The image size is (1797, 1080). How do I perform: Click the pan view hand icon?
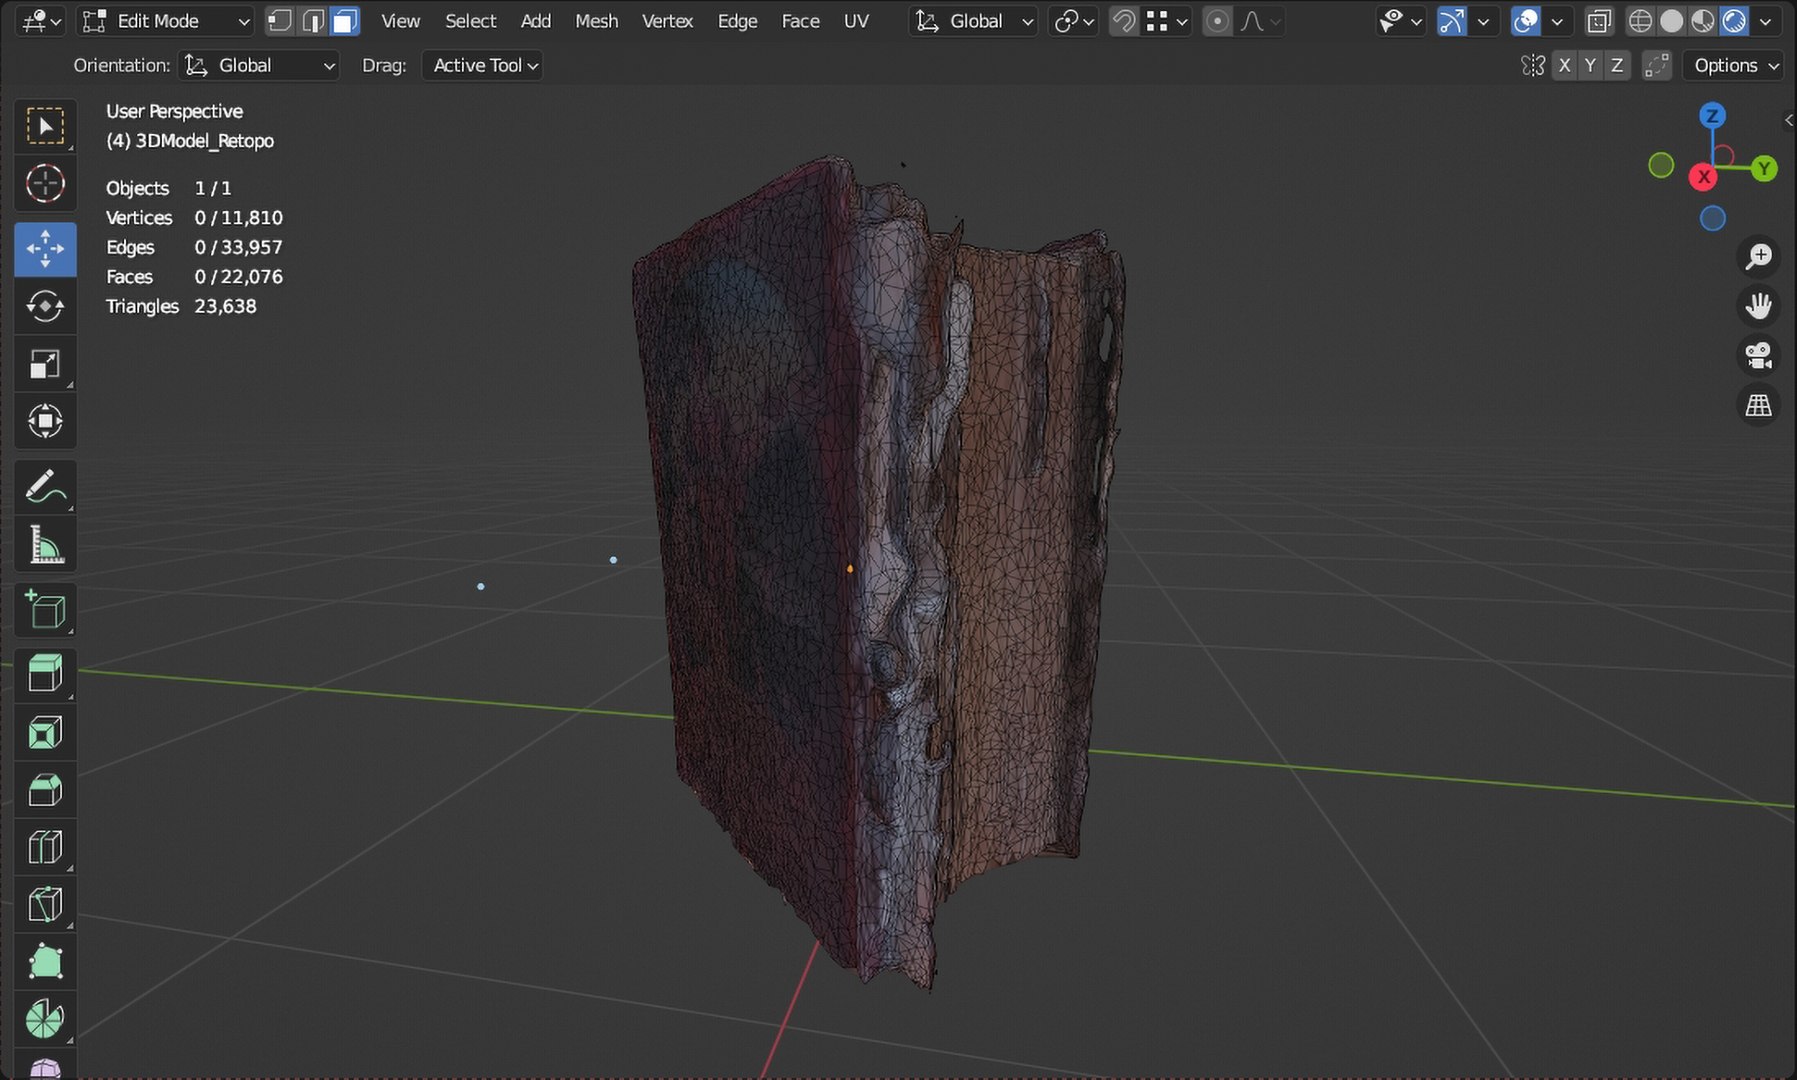[x=1758, y=305]
